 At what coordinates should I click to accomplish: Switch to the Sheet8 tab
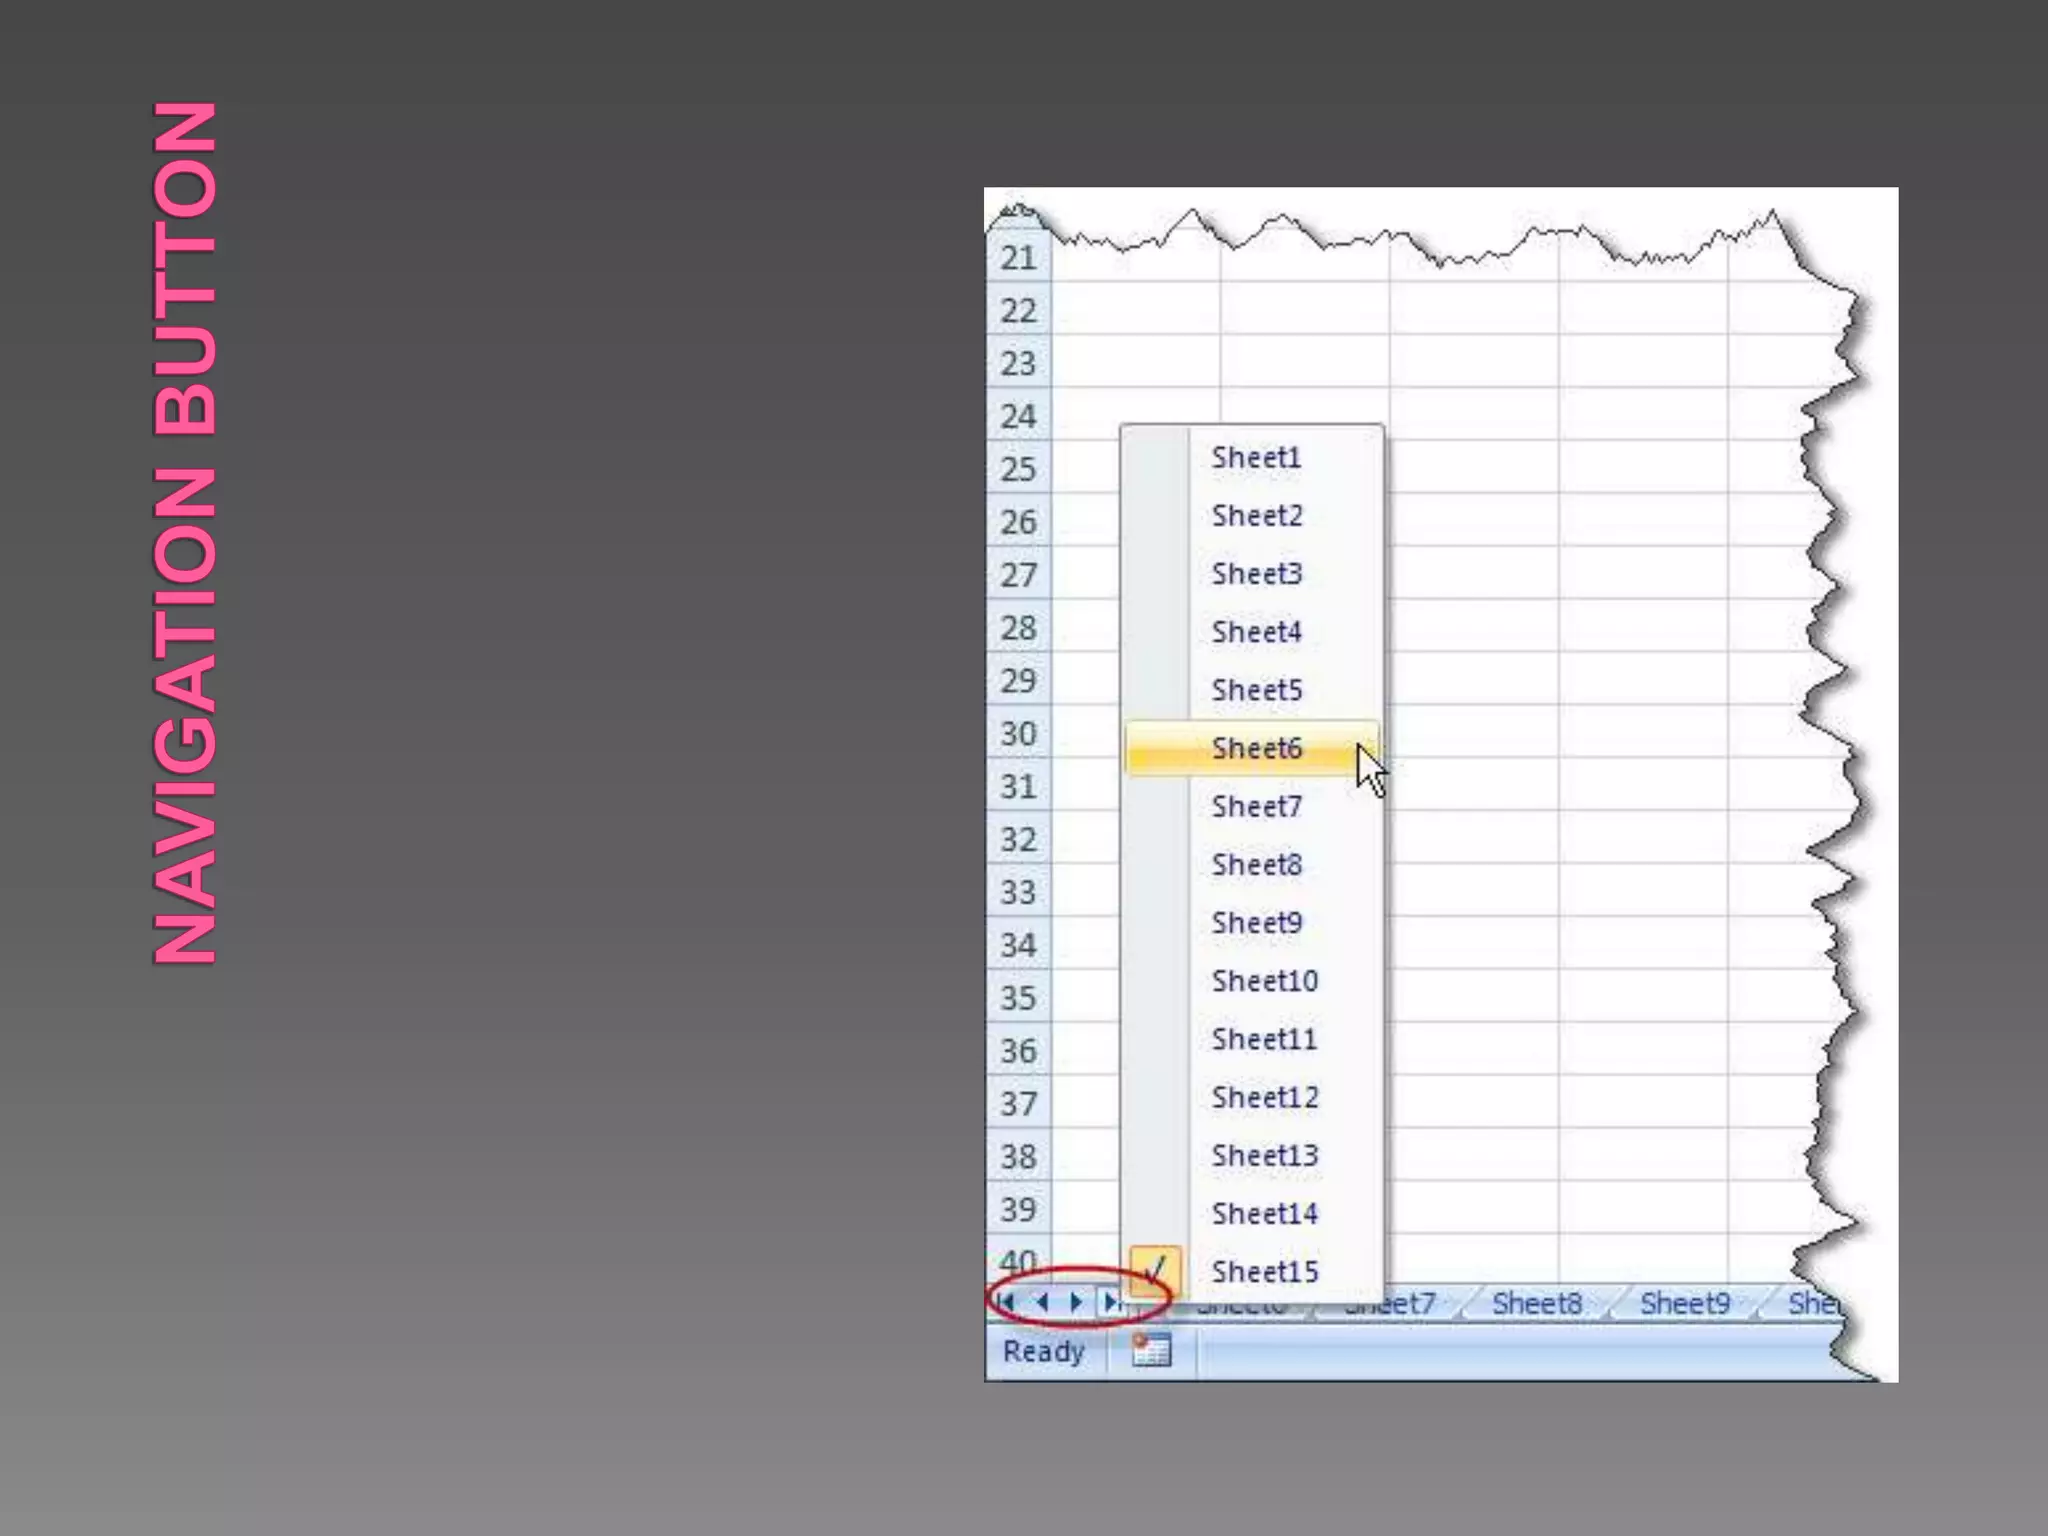pos(1537,1304)
